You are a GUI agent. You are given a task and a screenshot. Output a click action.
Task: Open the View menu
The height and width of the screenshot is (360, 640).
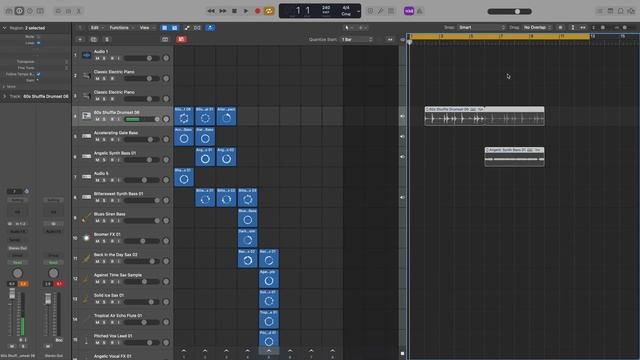[x=147, y=28]
